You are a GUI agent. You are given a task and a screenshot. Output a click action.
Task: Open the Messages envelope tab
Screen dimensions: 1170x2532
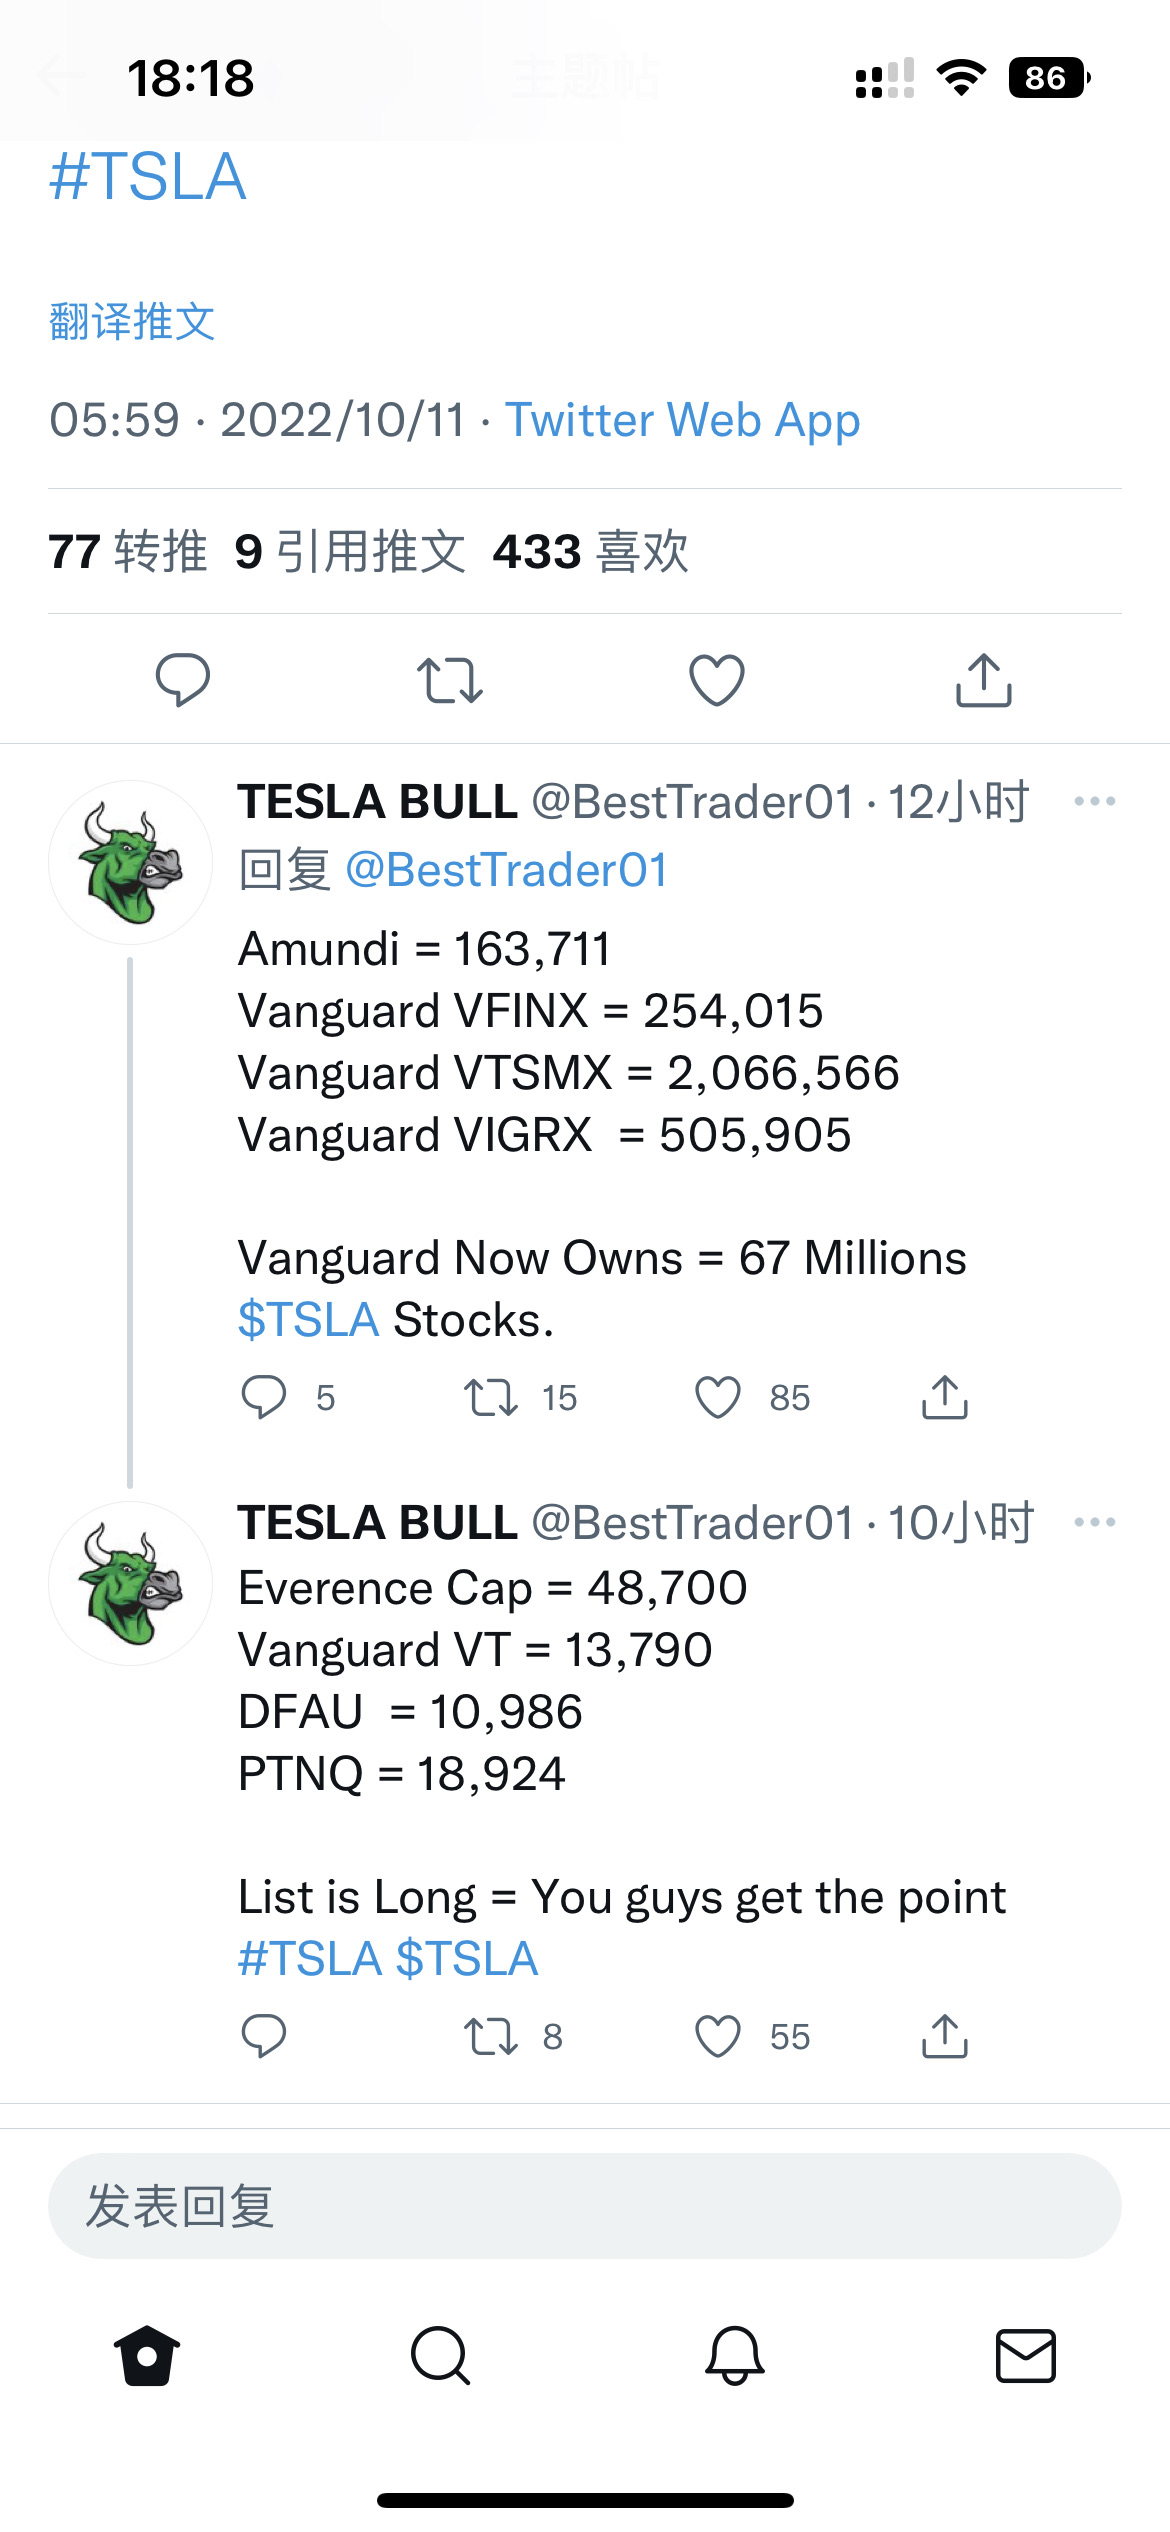1026,2355
